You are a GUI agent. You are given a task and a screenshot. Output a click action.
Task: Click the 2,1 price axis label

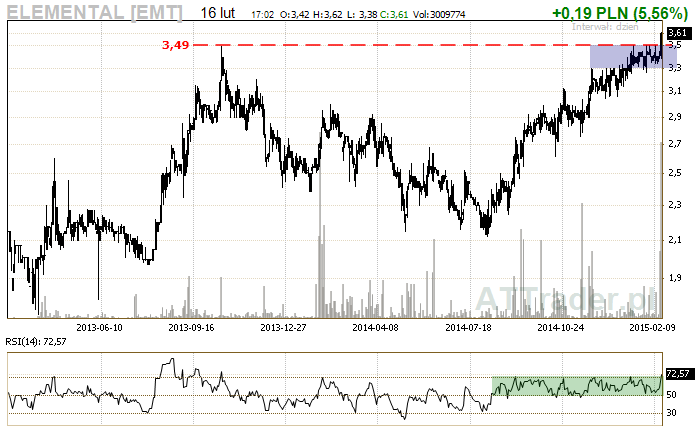click(675, 240)
